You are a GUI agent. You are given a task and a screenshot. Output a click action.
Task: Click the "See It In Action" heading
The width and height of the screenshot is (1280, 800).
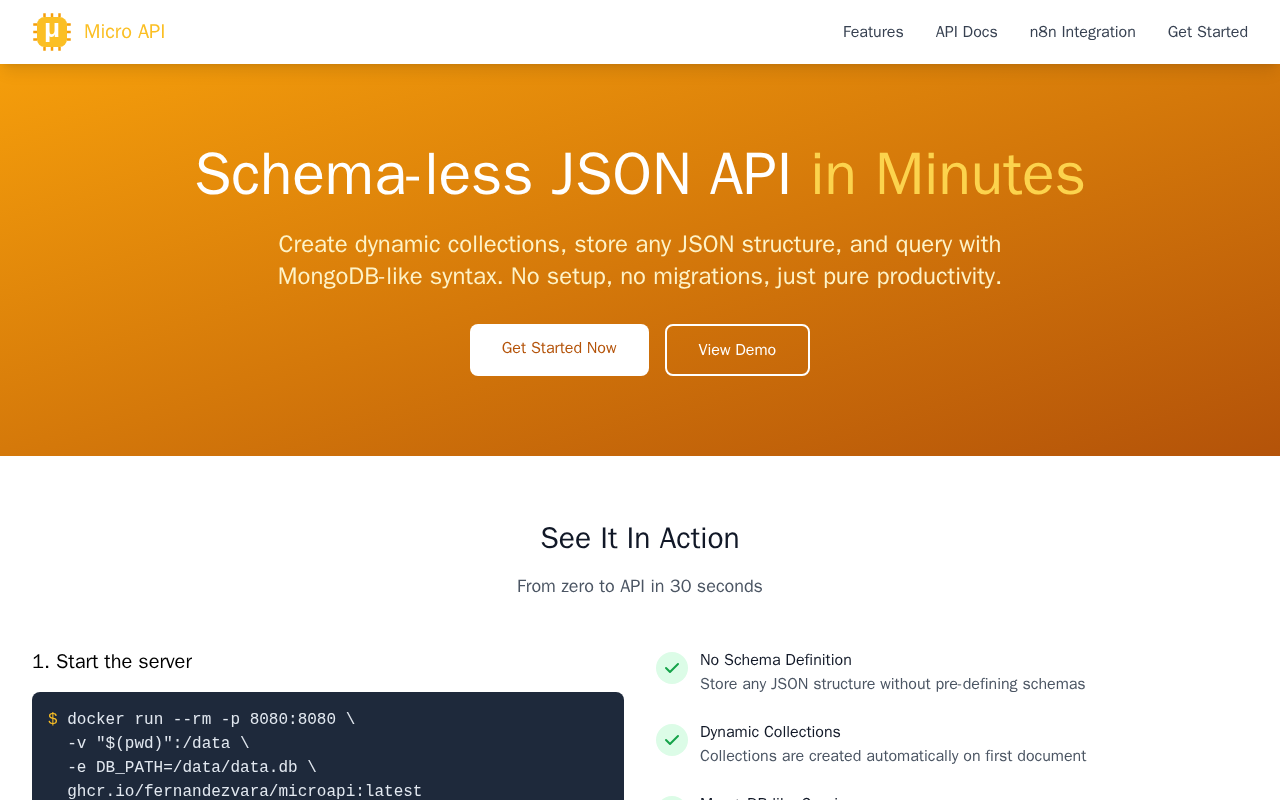(640, 538)
